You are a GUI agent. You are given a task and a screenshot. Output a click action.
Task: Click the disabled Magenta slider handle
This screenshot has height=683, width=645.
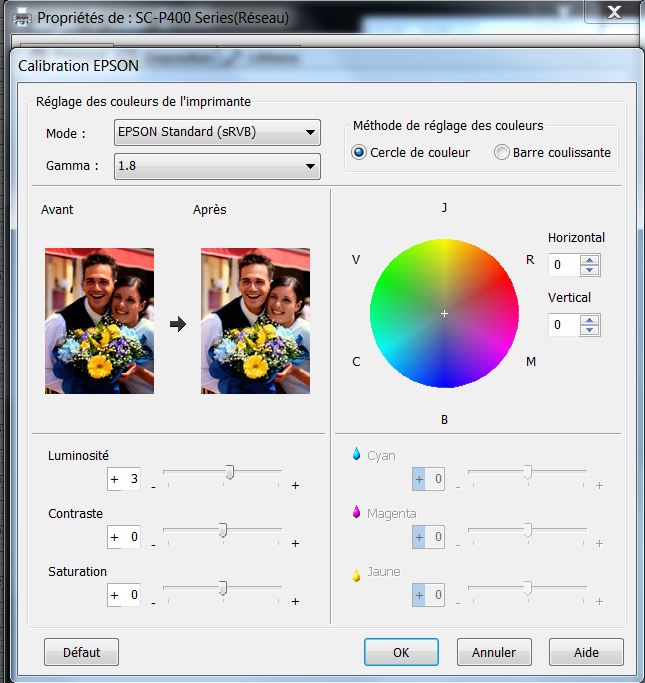[x=527, y=530]
